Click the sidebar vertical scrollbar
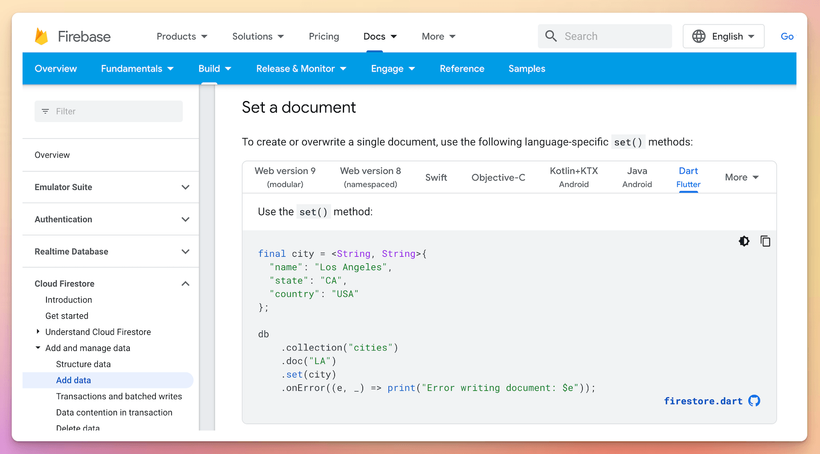The image size is (820, 454). (x=208, y=258)
